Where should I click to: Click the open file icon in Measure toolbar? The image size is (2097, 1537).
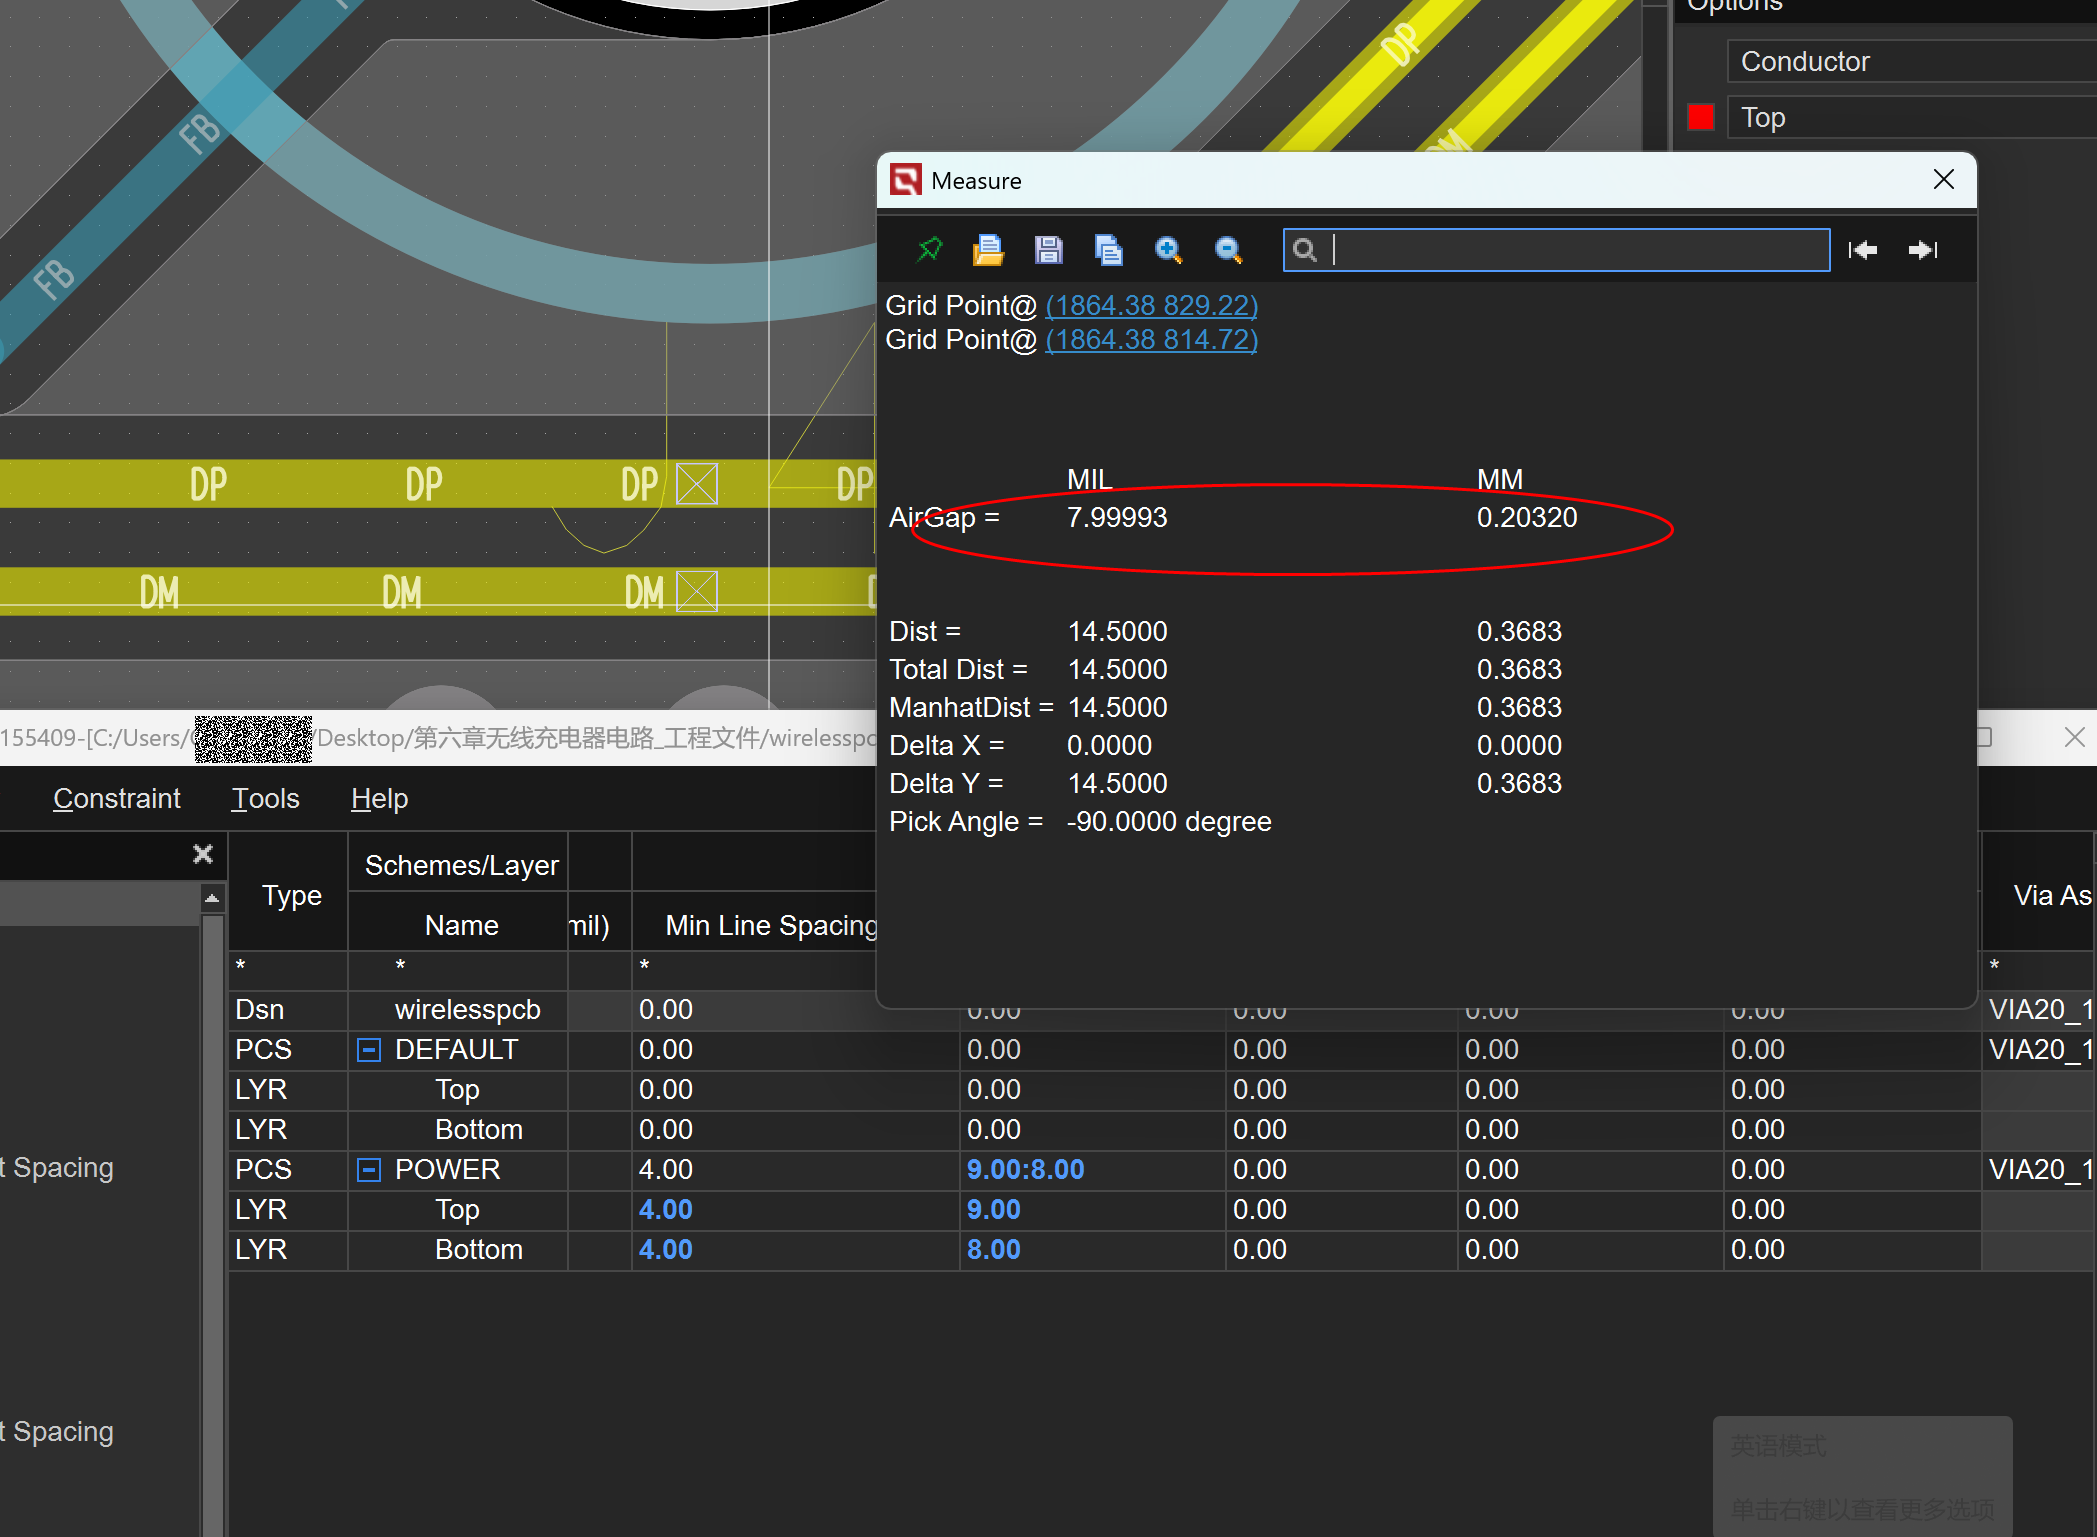988,249
